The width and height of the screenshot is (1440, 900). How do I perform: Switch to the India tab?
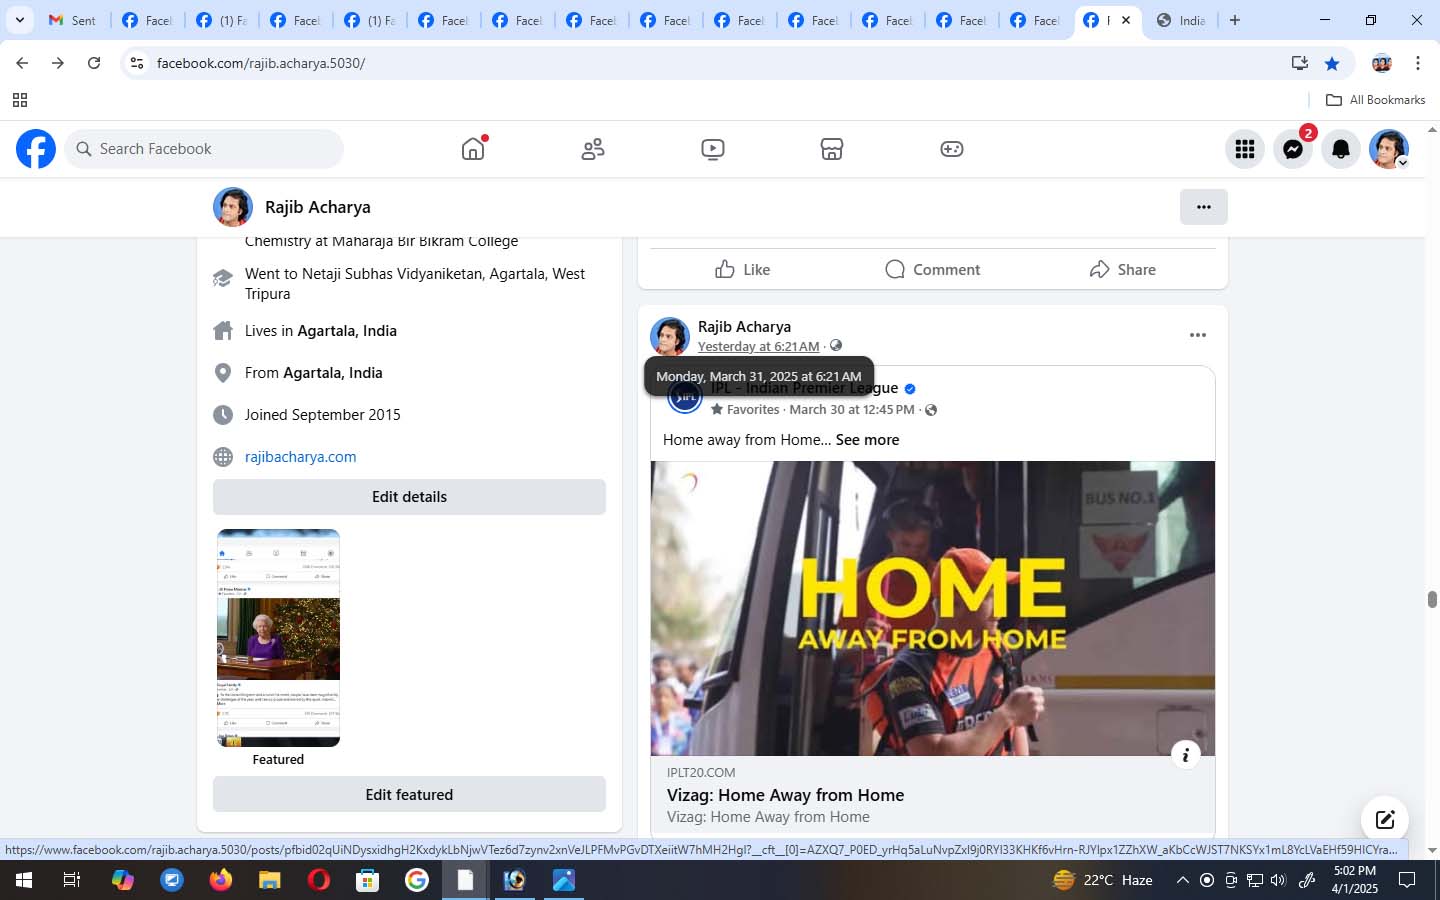point(1181,20)
